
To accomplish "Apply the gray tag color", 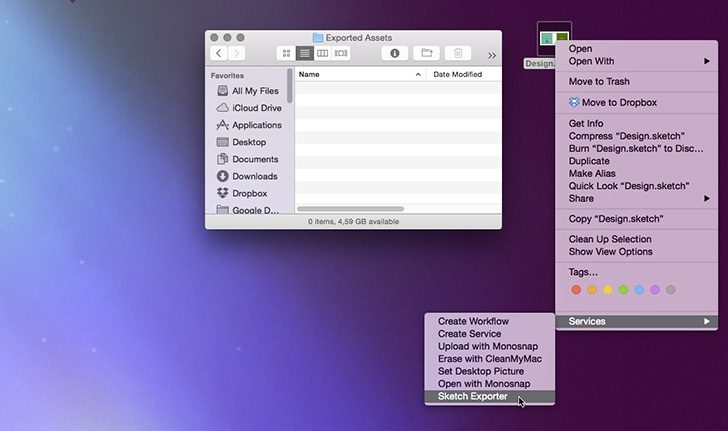I will tap(670, 290).
